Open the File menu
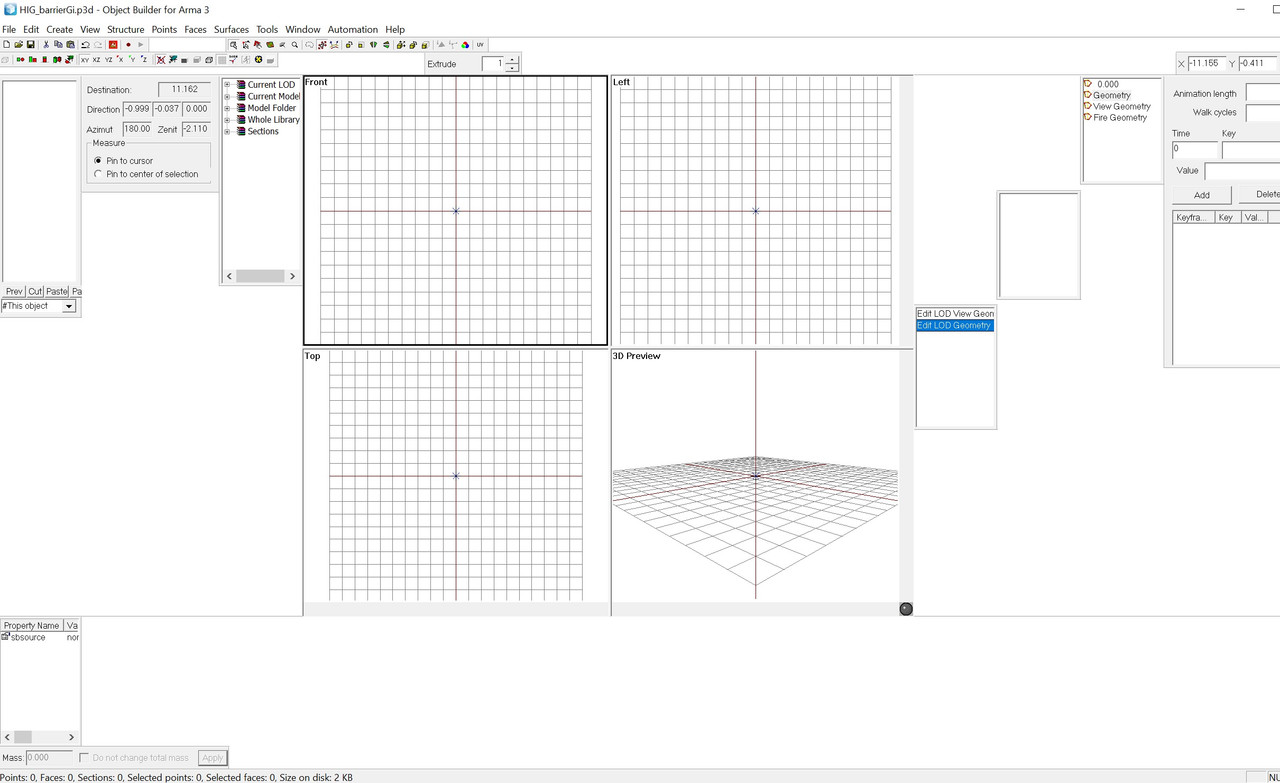This screenshot has width=1280, height=783. [x=9, y=29]
